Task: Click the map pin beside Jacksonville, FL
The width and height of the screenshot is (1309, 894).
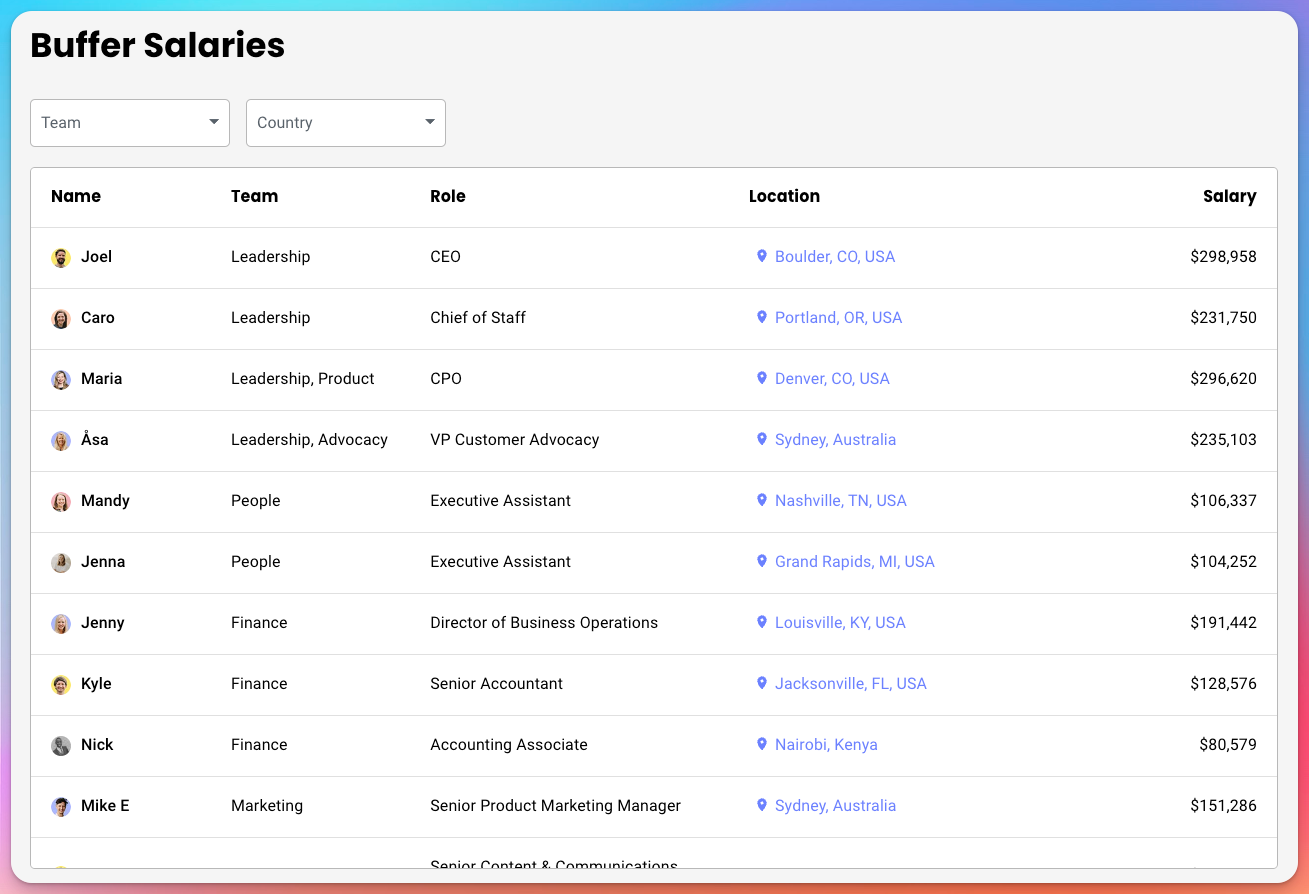Action: (x=762, y=684)
